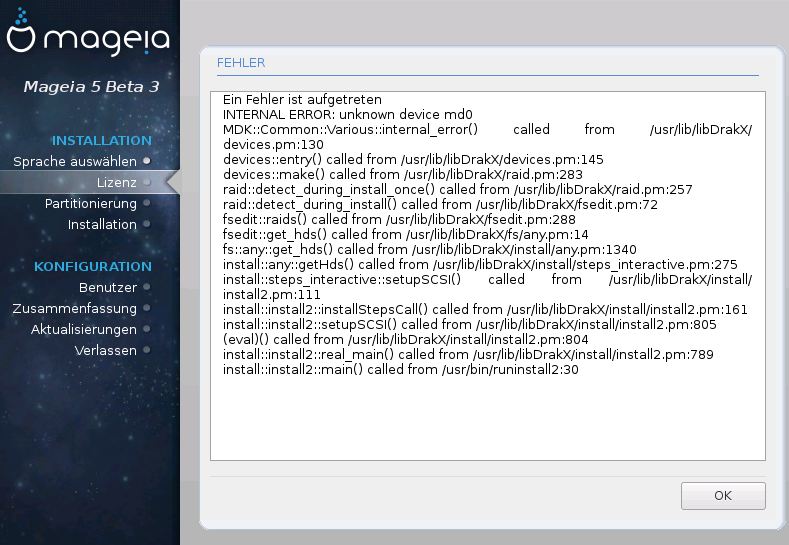
Task: Click the line 'devices::entry() called from' devices.pm:145
Action: click(x=413, y=160)
